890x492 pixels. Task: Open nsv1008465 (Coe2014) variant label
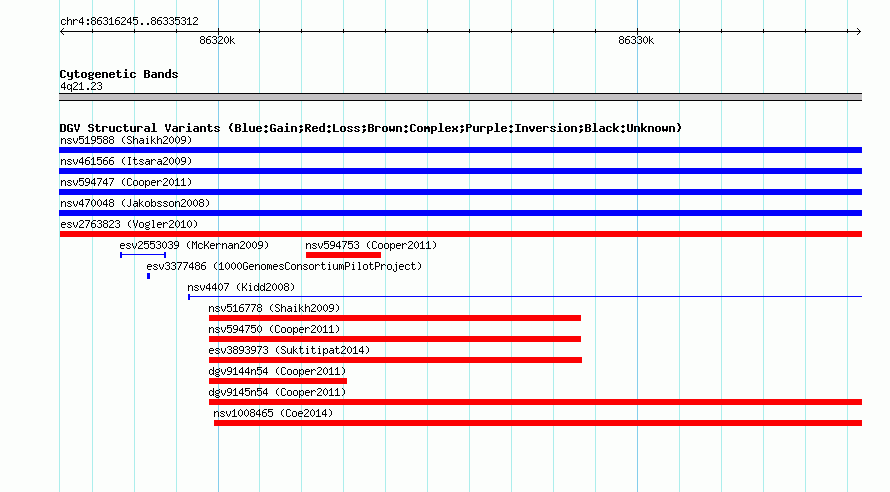tap(273, 413)
